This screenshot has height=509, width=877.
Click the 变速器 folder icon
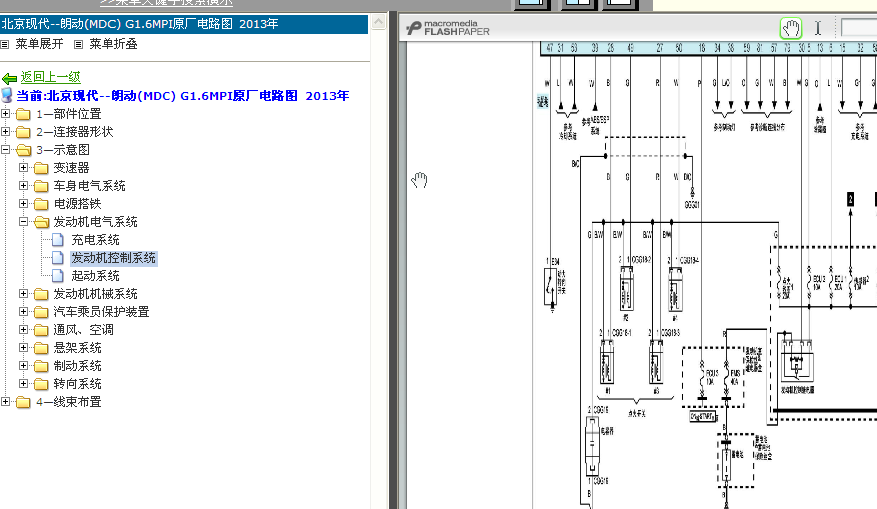click(x=41, y=168)
